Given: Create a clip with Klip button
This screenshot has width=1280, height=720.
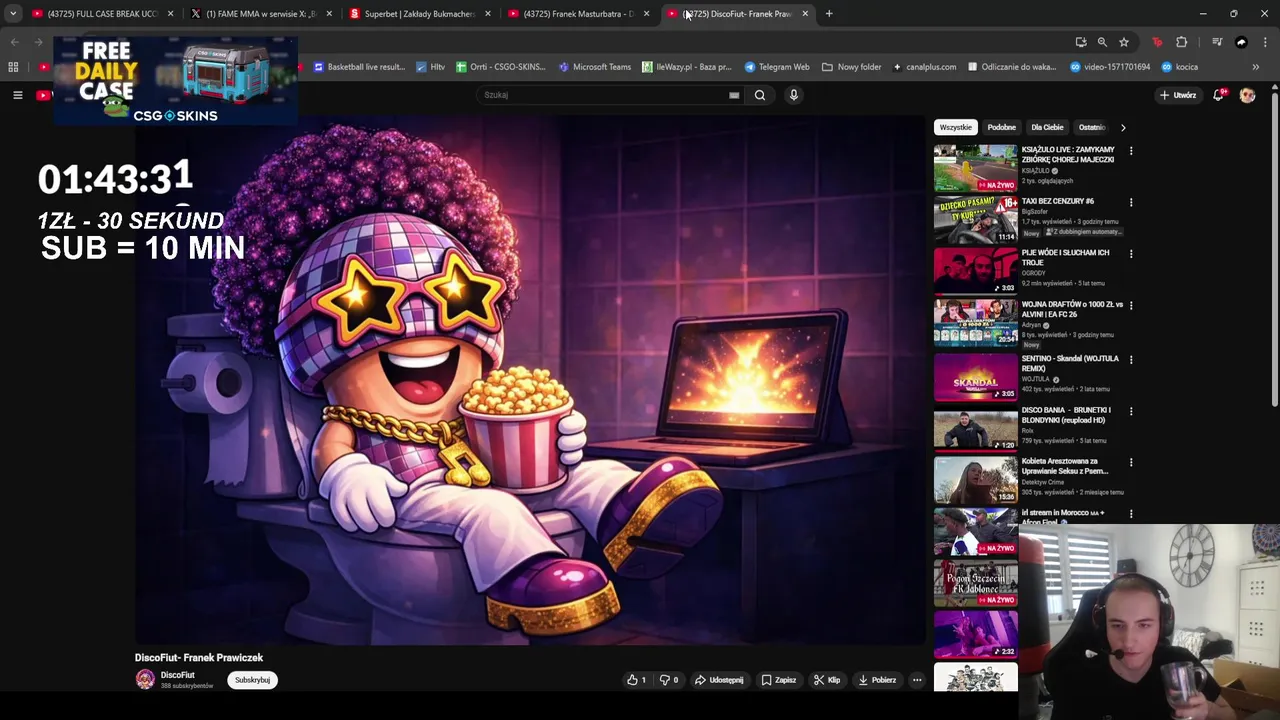Looking at the screenshot, I should (826, 680).
